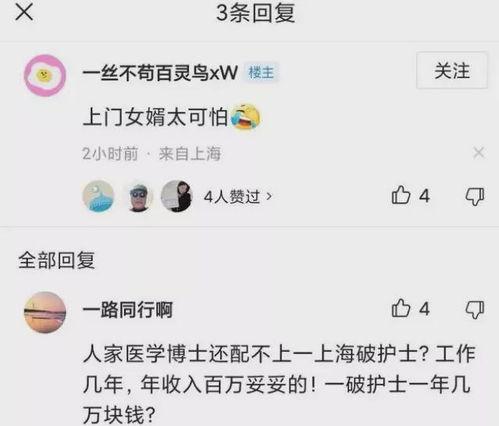Image resolution: width=499 pixels, height=426 pixels.
Task: Follow user with the 关注 button
Action: pyautogui.click(x=452, y=71)
